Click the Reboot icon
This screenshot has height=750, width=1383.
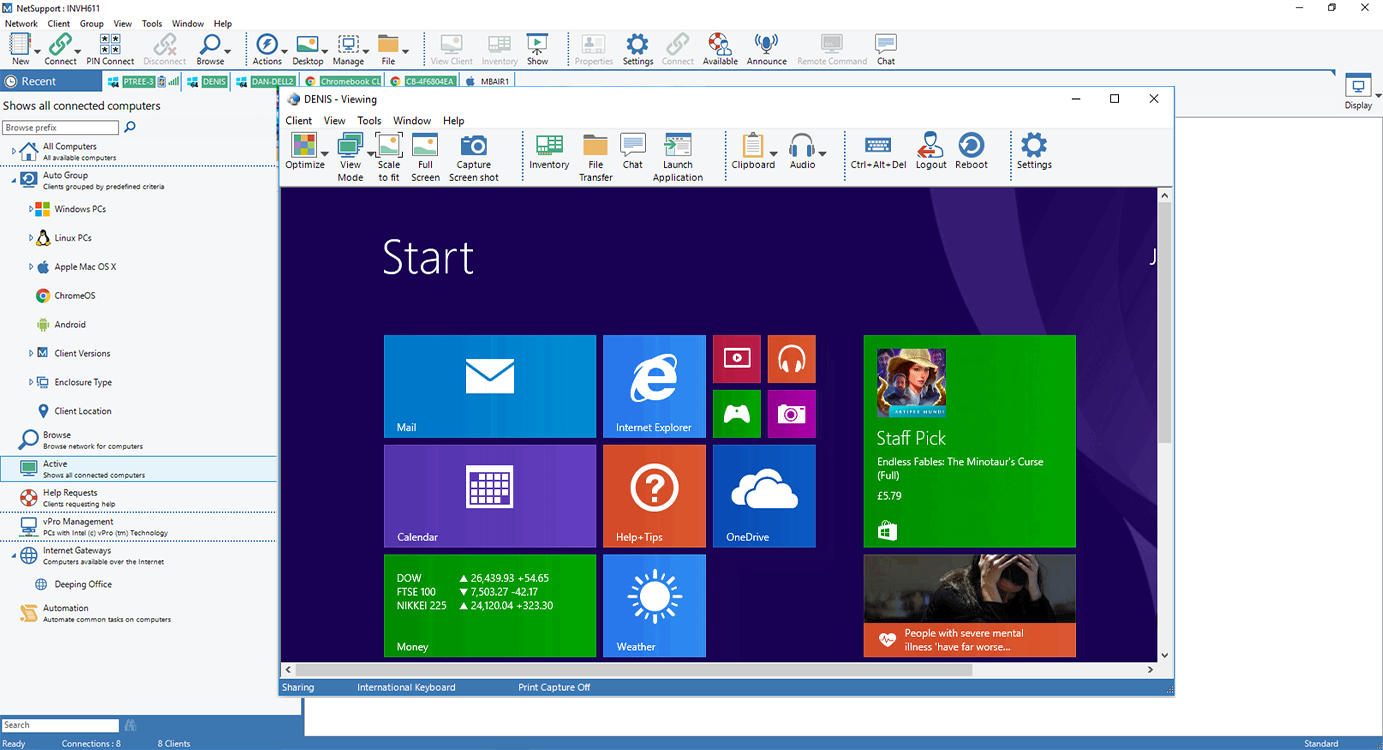[970, 146]
